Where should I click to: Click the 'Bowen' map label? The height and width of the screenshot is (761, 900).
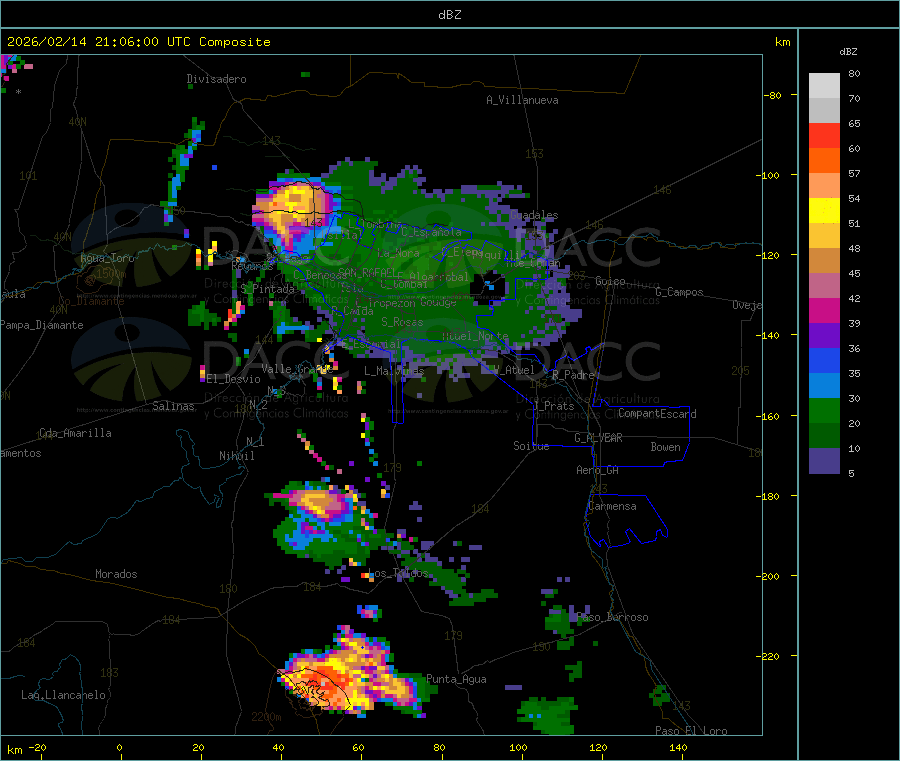[x=666, y=447]
